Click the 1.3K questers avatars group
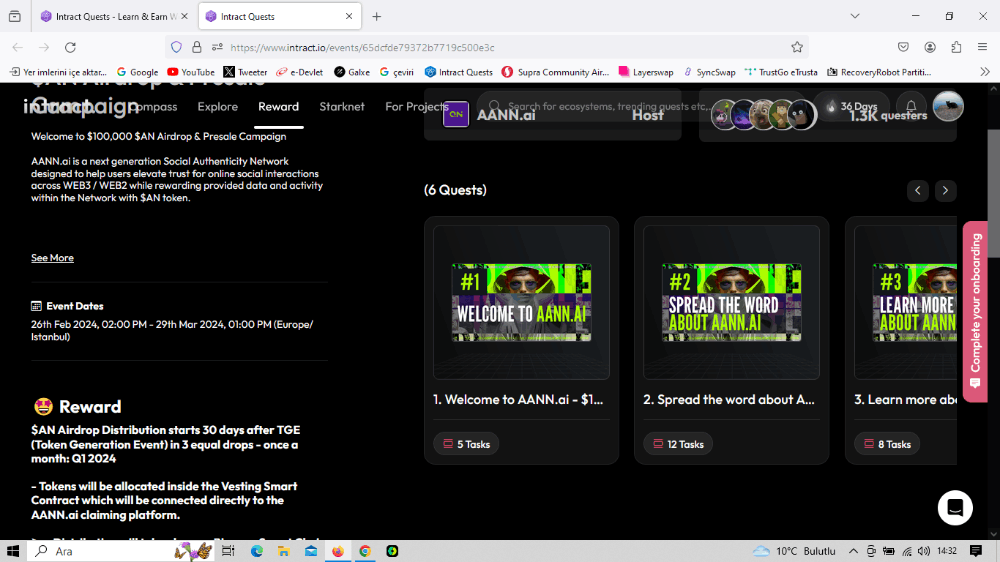Image resolution: width=1000 pixels, height=562 pixels. coord(763,115)
